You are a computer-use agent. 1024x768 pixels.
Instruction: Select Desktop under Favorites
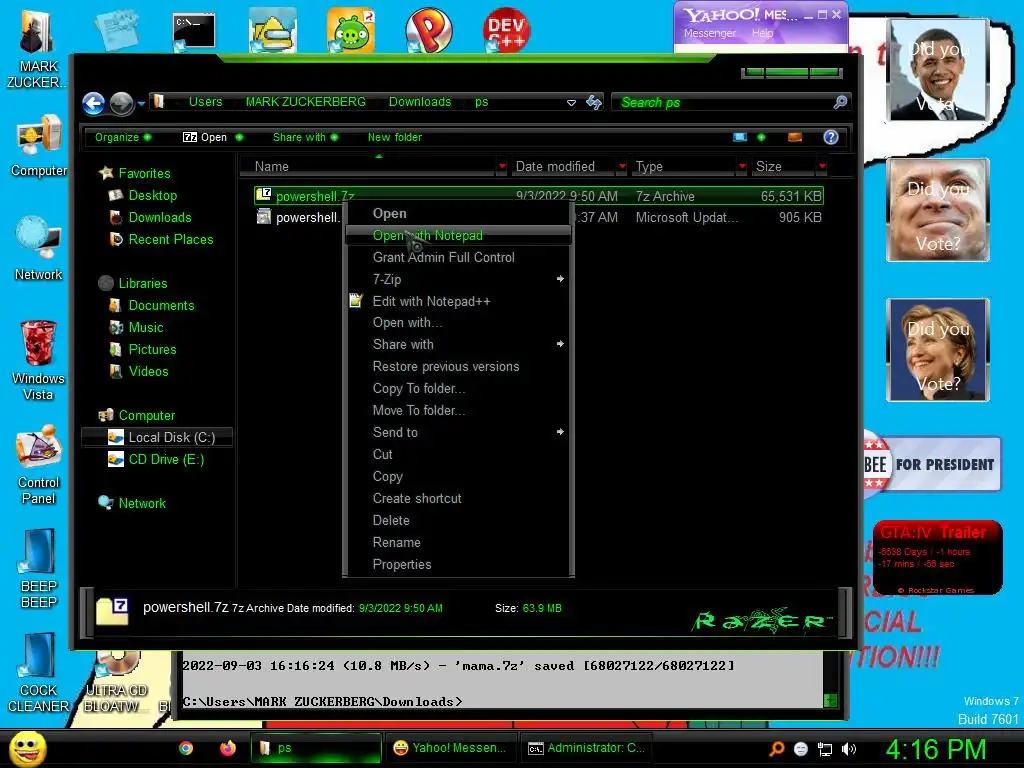click(152, 195)
